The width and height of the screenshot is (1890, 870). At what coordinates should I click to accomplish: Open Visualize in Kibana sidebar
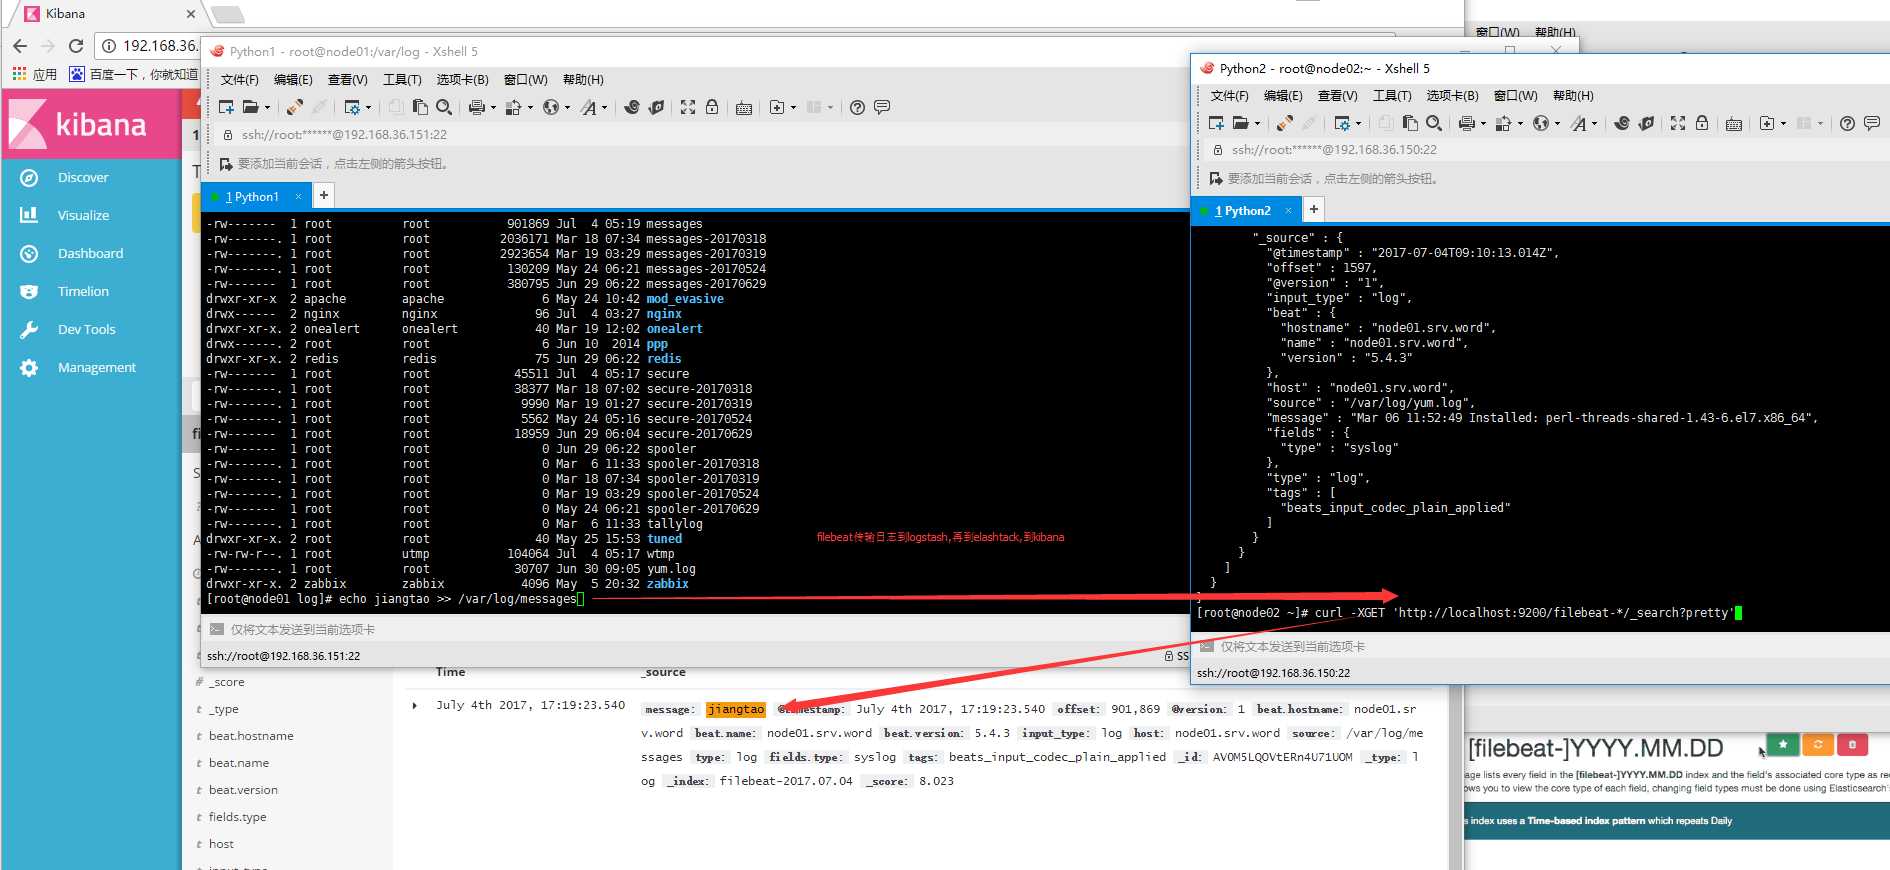click(x=83, y=215)
